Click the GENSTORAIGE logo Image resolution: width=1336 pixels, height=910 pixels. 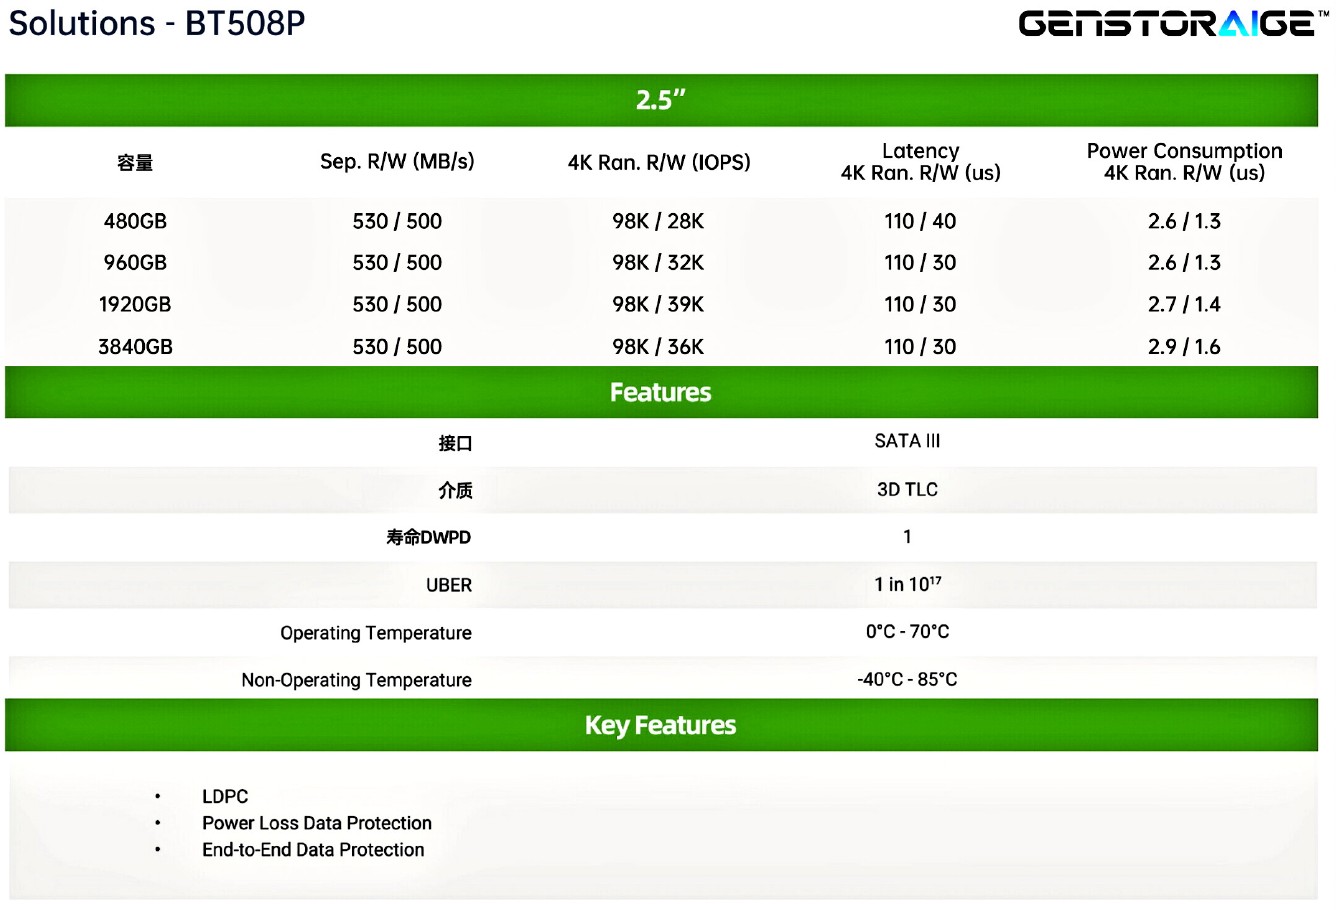coord(1174,24)
